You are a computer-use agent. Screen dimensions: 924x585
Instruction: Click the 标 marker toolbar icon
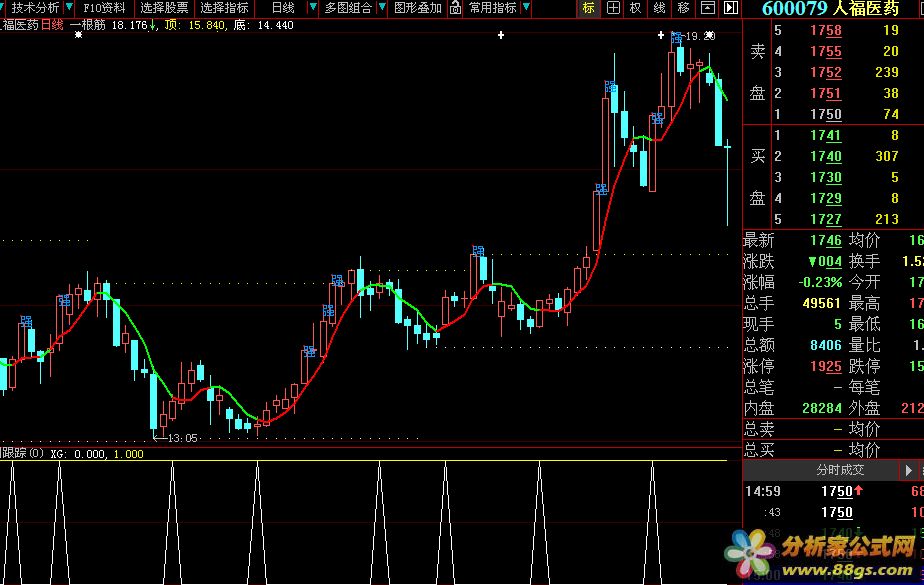coord(588,8)
